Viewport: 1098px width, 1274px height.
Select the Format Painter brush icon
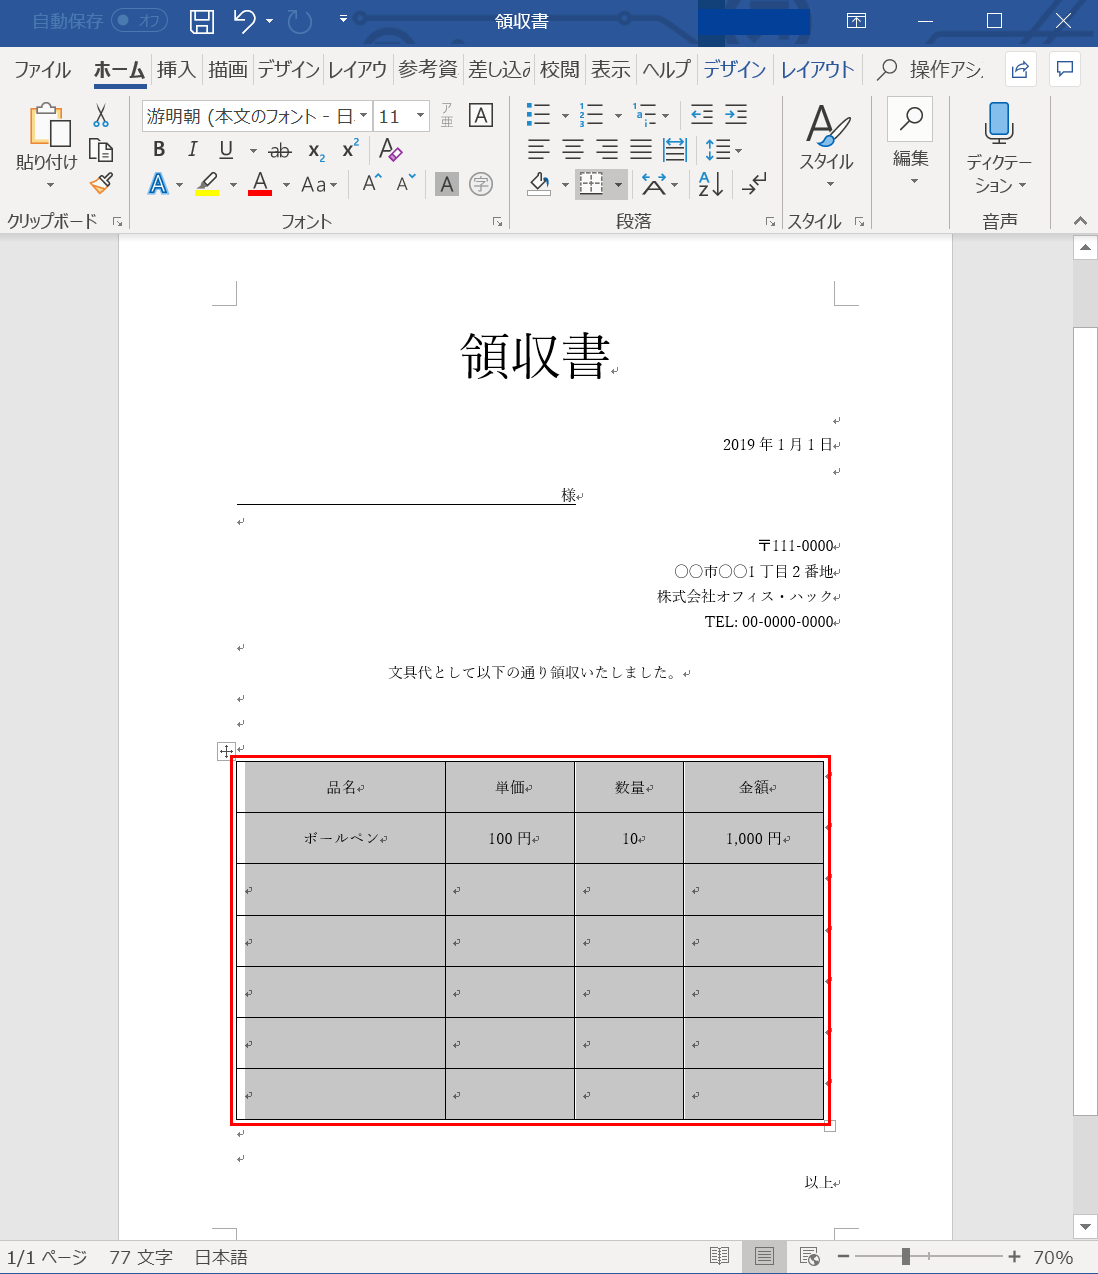click(101, 183)
